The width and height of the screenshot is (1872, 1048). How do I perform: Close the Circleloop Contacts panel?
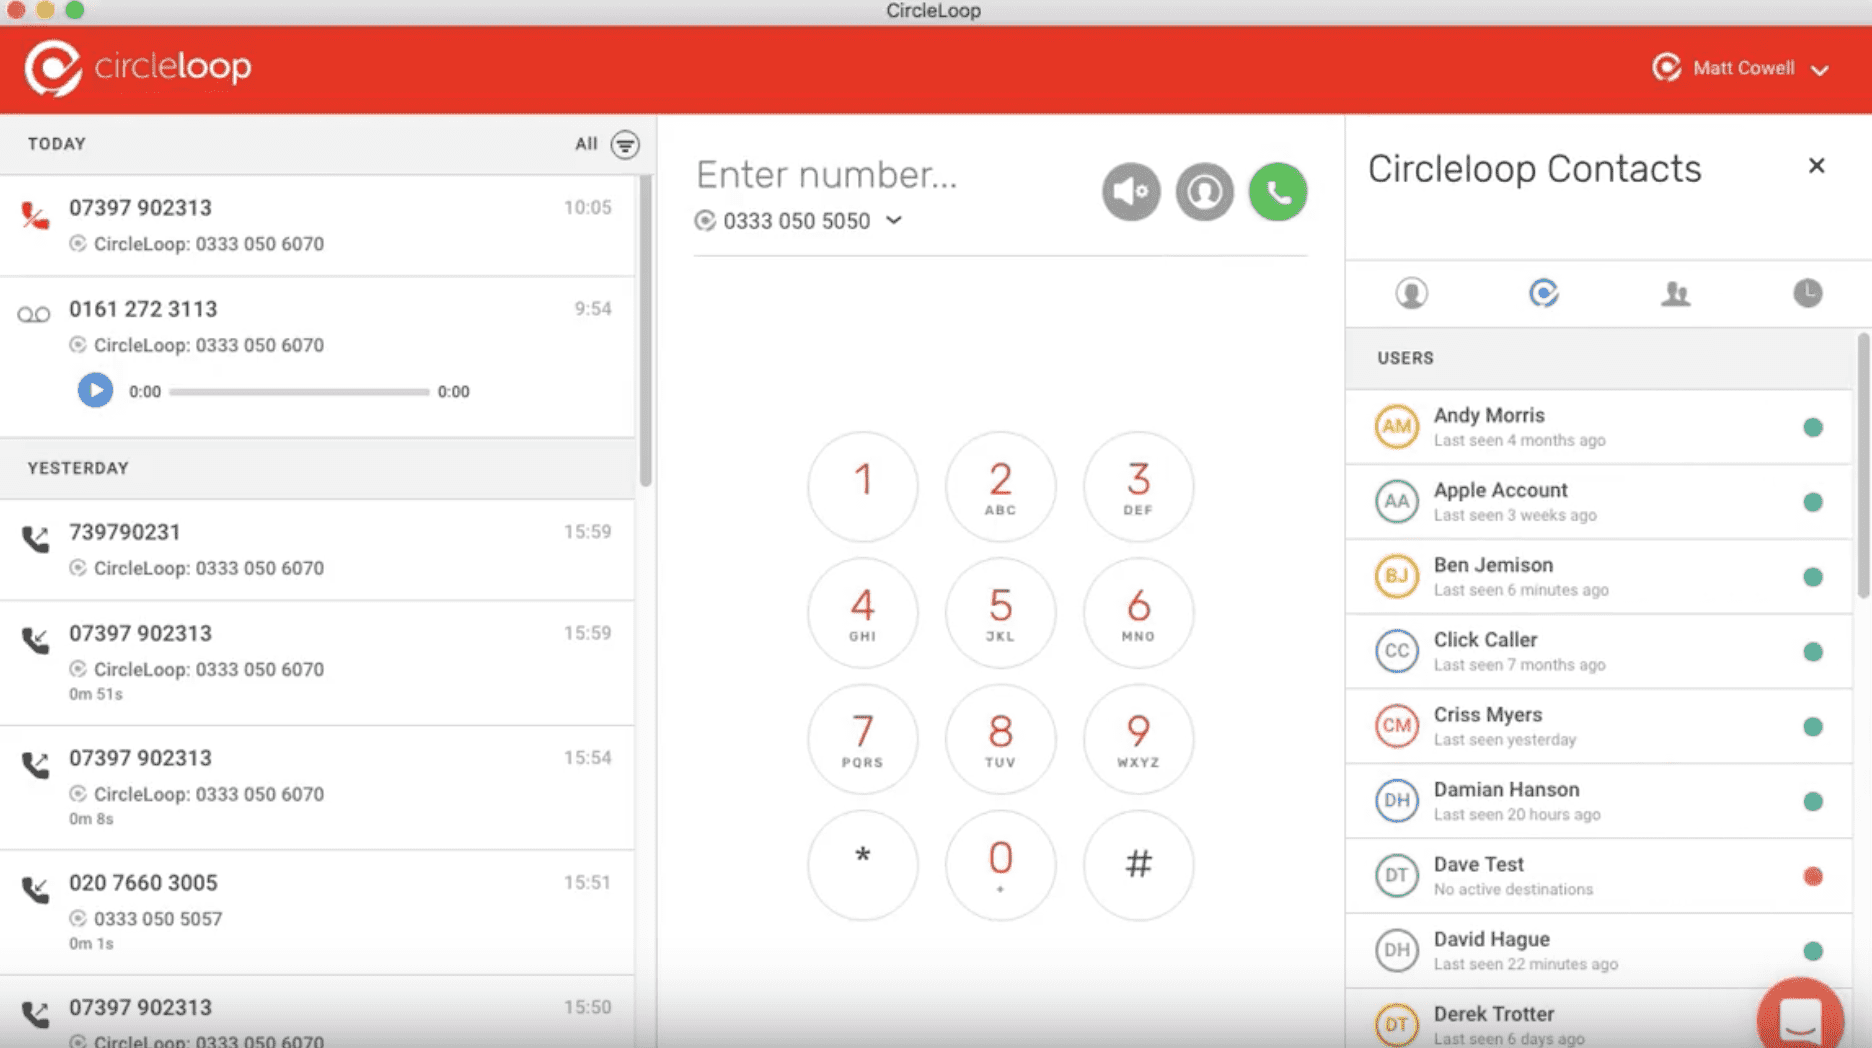coord(1816,166)
